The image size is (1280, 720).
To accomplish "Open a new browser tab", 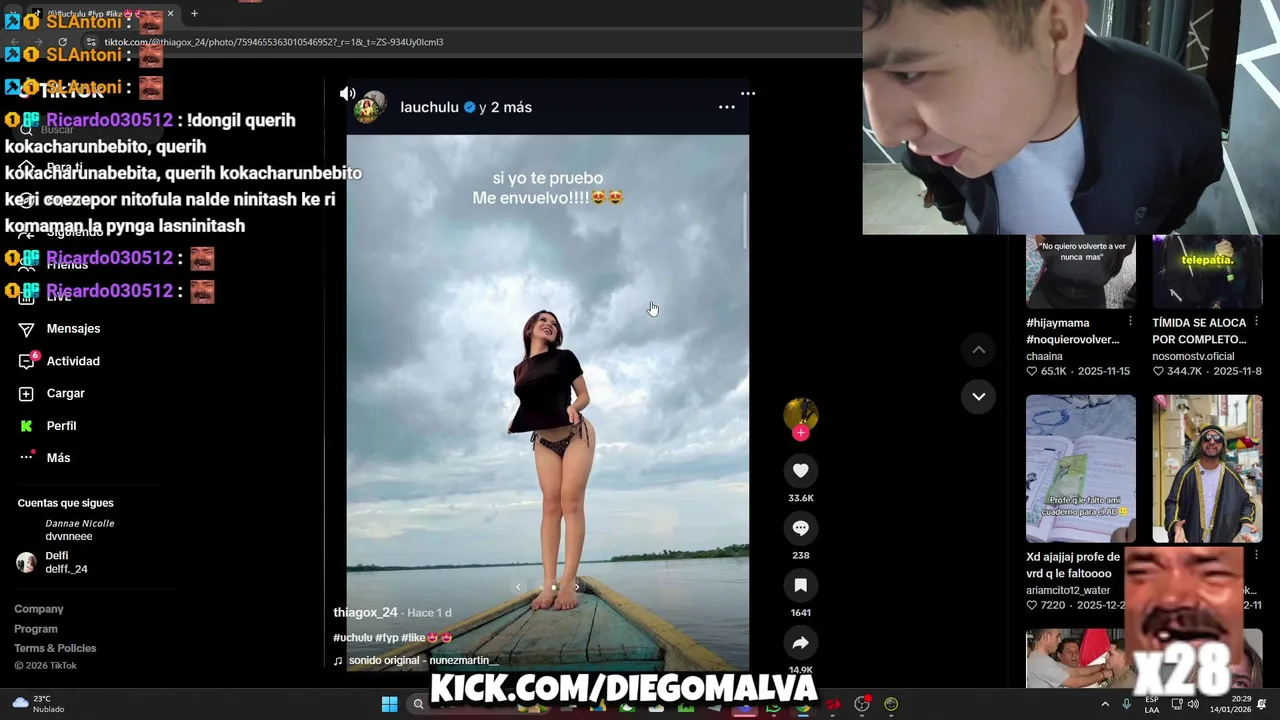I will (194, 14).
